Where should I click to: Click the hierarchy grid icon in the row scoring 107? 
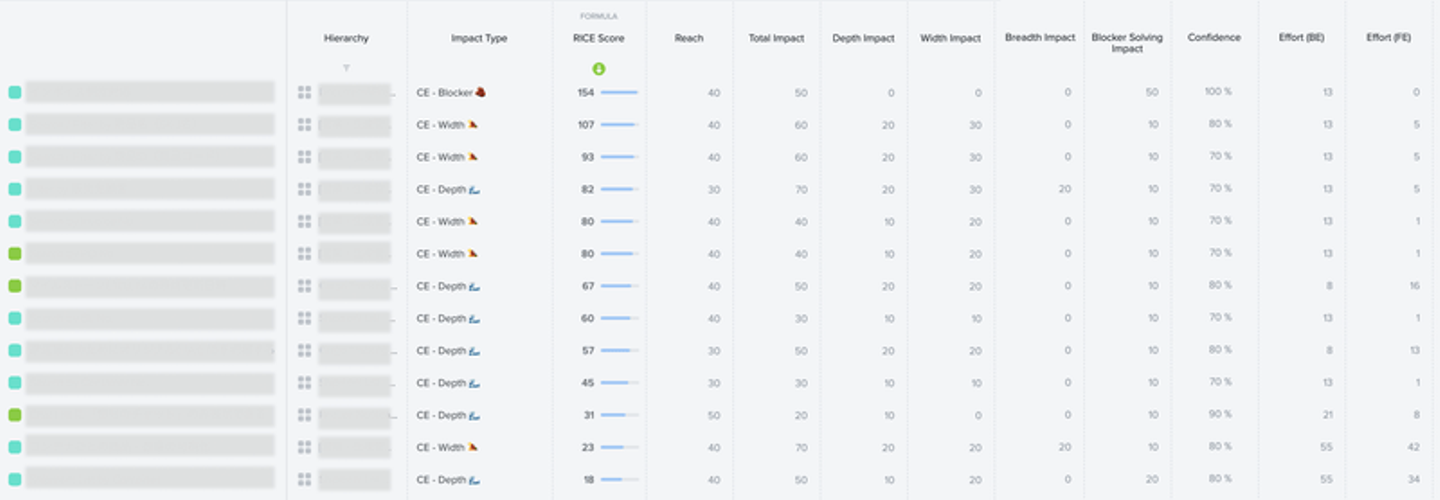(305, 125)
